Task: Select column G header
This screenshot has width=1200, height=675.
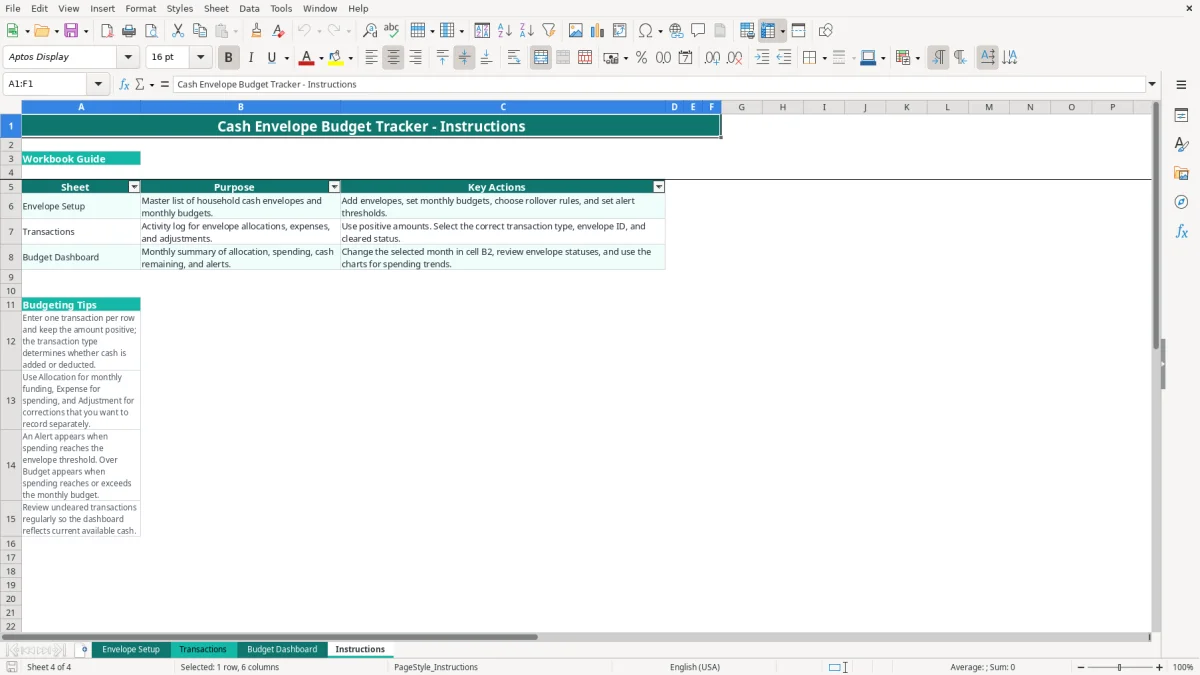Action: click(741, 107)
